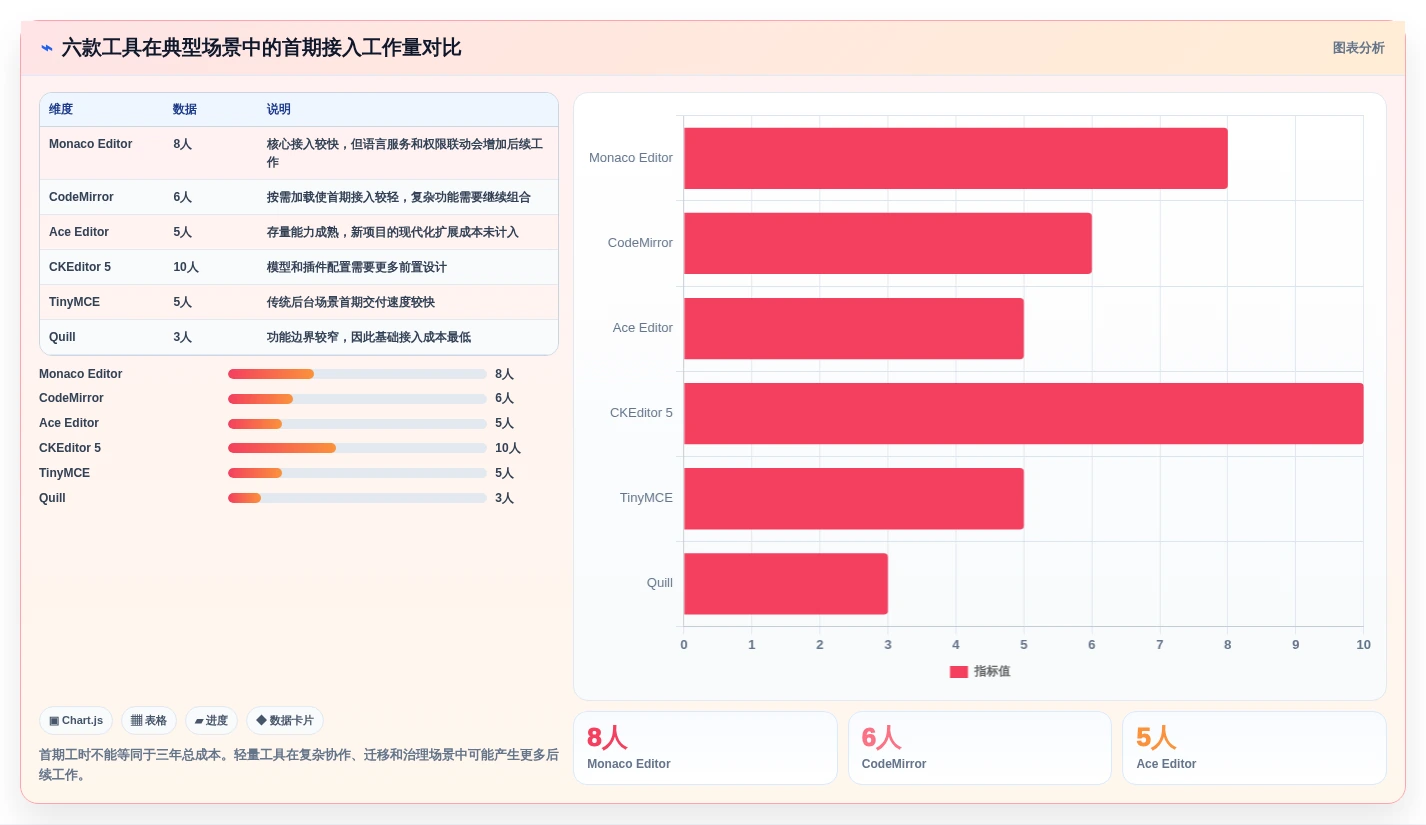Click the 功能边界较窄 description cell
This screenshot has width=1426, height=825.
pyautogui.click(x=369, y=337)
